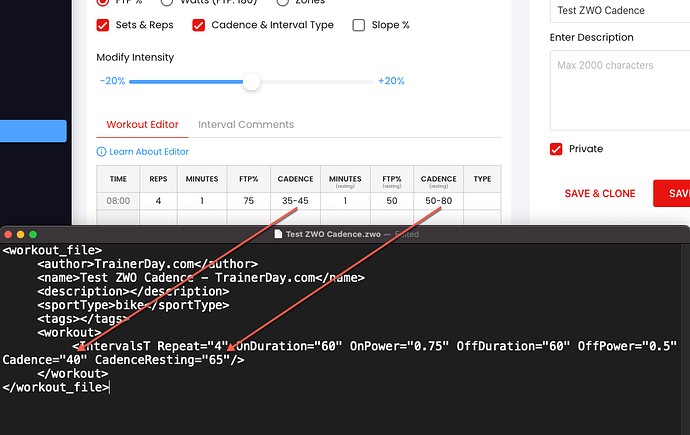
Task: Click the SAVE & CLONE button
Action: pyautogui.click(x=600, y=194)
